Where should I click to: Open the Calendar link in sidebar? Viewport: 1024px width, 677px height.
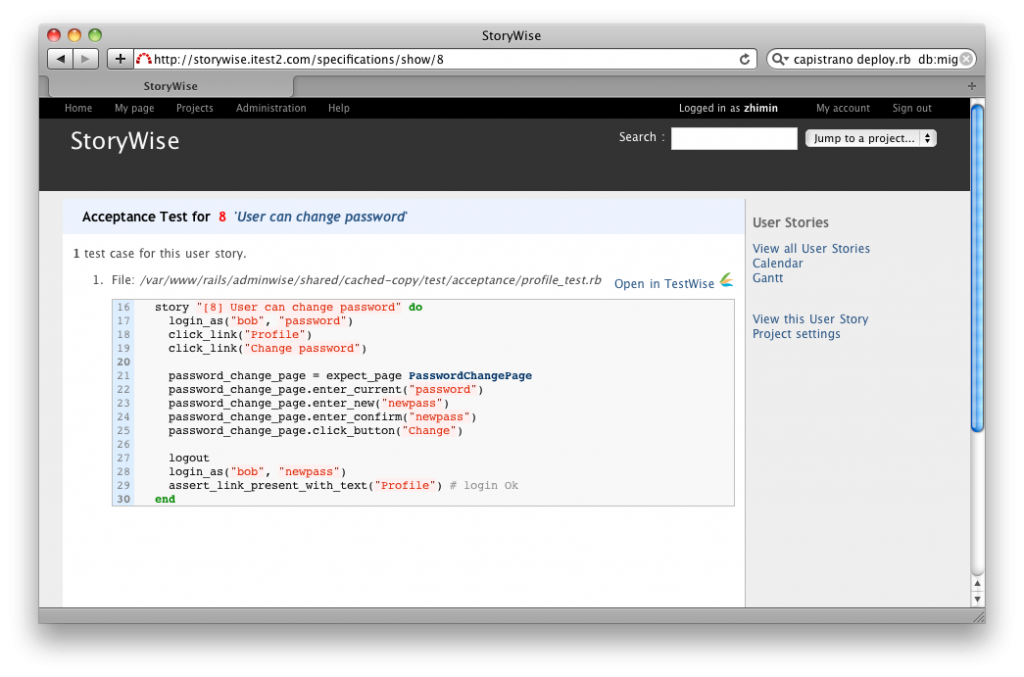tap(778, 263)
